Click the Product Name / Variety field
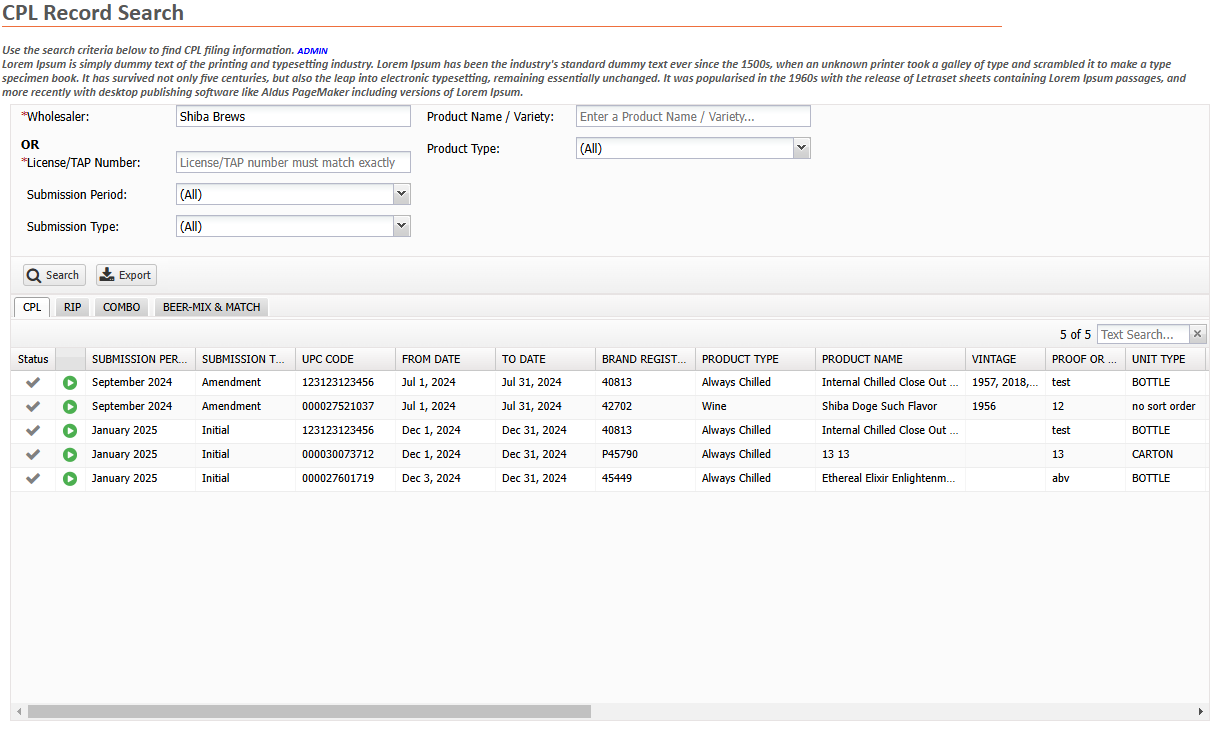Screen dimensions: 1218x731 (693, 116)
